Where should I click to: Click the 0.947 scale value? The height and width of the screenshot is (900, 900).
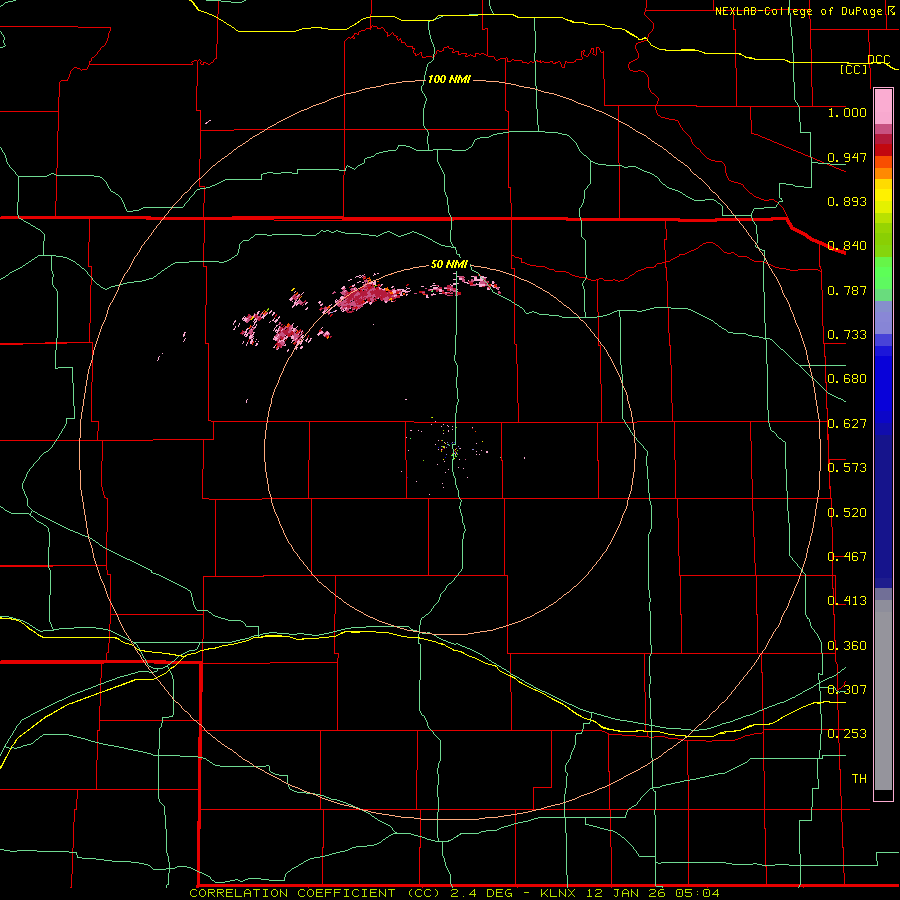coord(847,157)
